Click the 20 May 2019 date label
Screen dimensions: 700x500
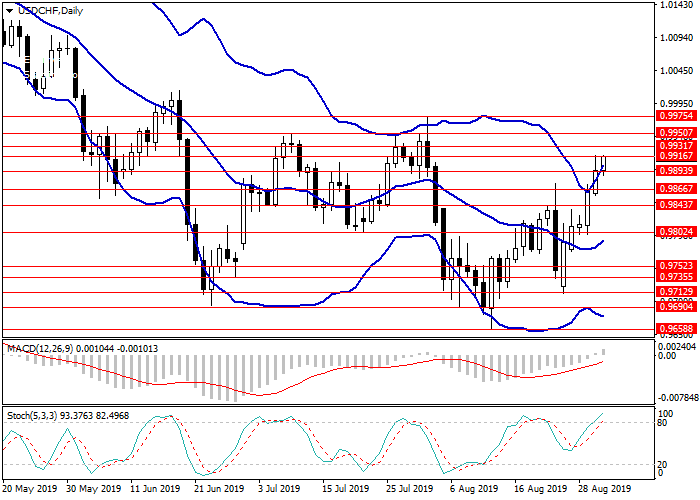(x=28, y=490)
